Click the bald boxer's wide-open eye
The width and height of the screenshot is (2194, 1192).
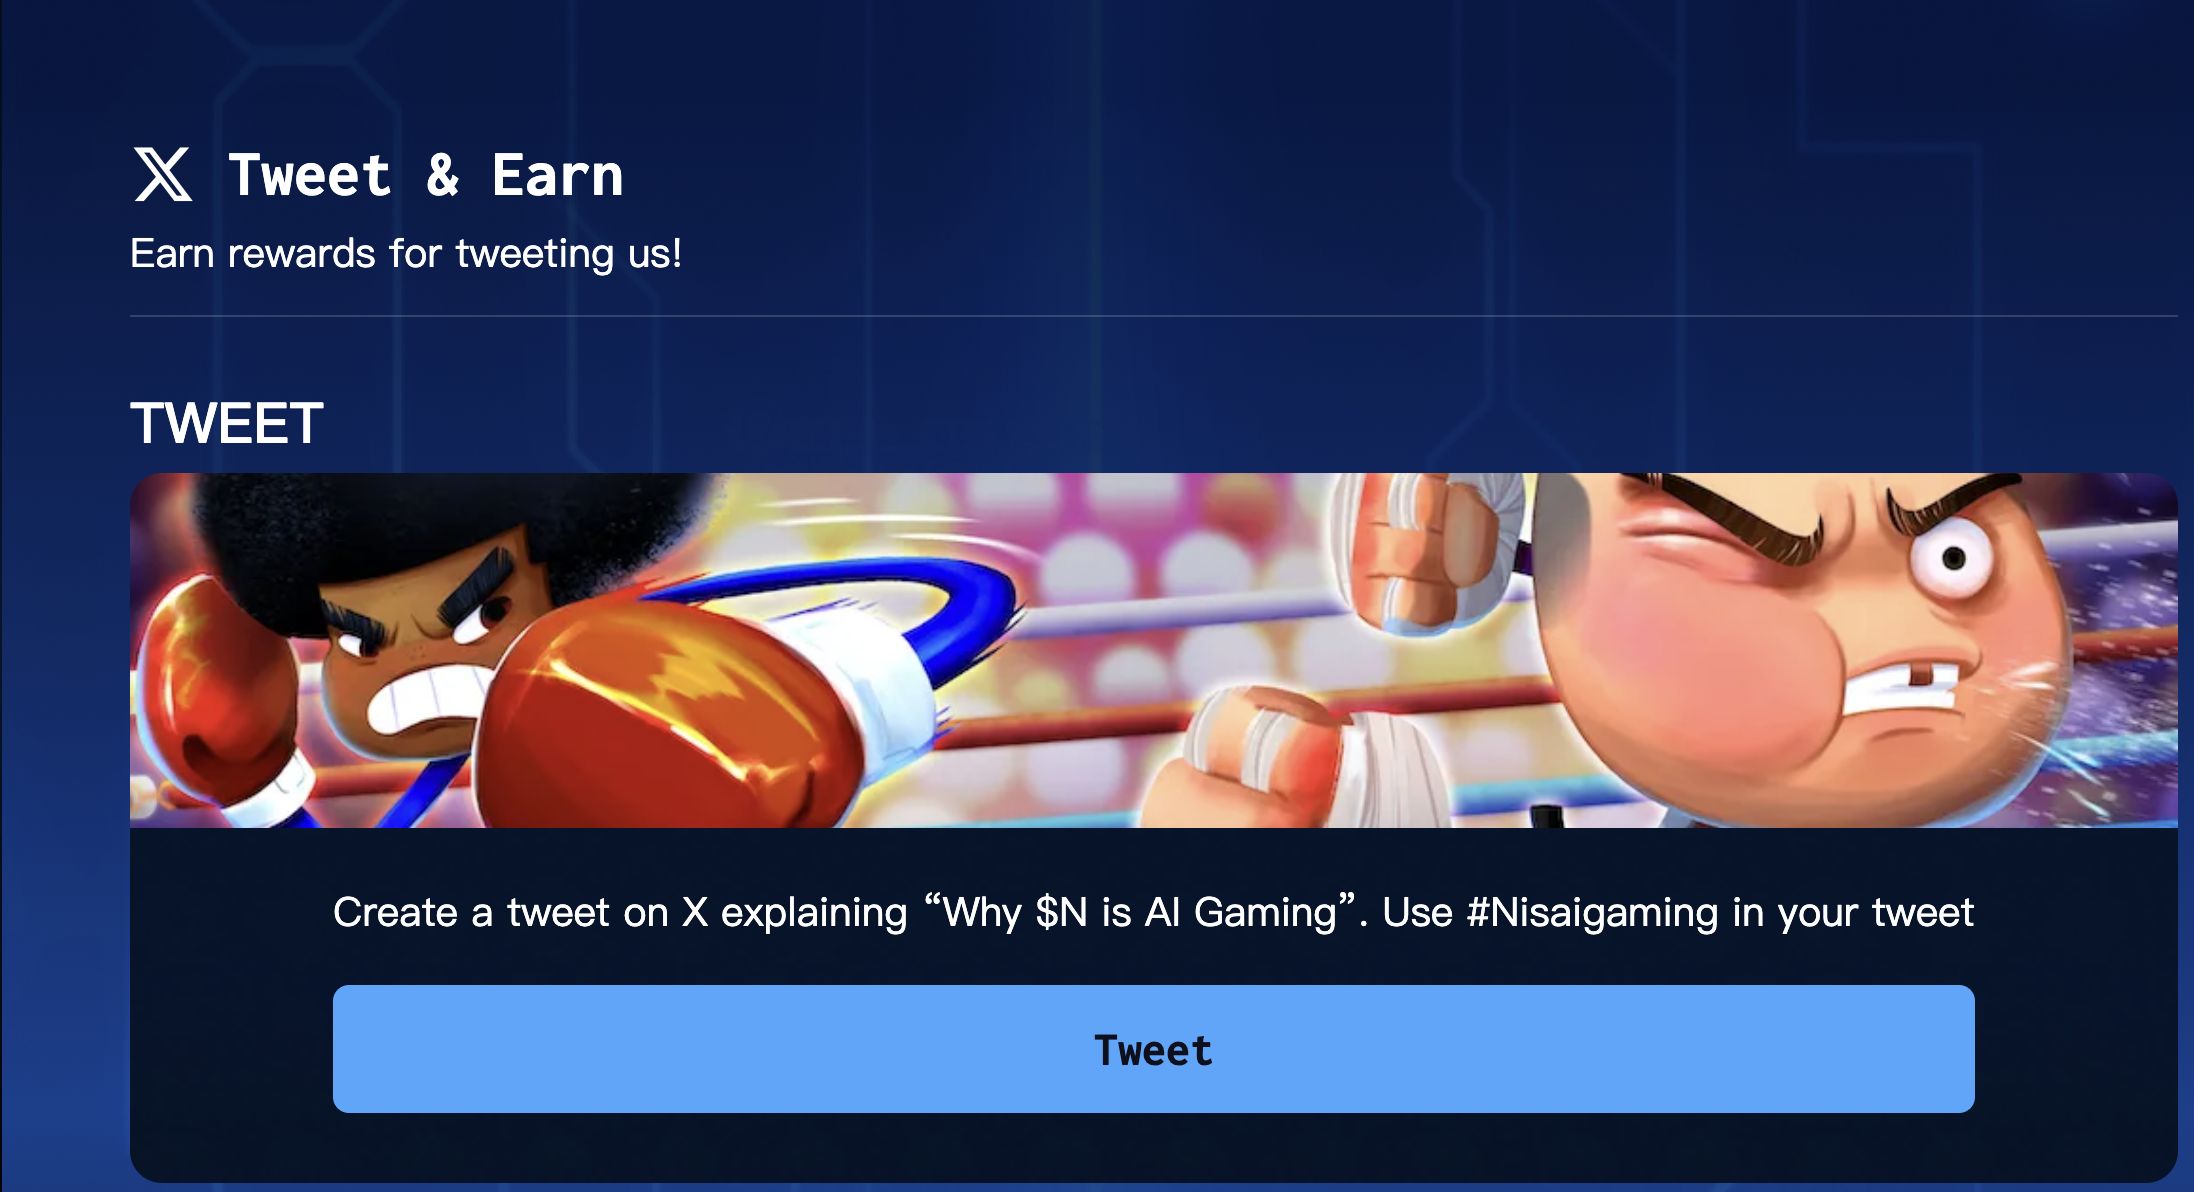click(x=1950, y=558)
